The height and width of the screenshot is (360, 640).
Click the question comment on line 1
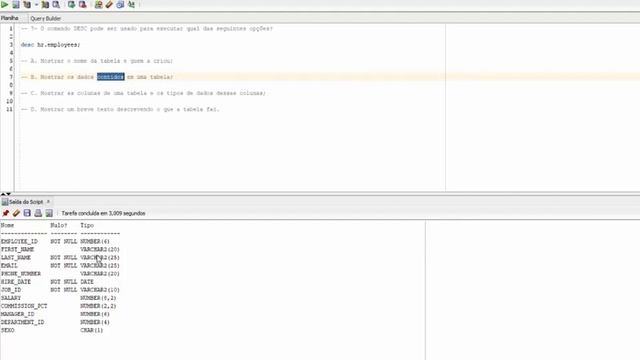tap(147, 29)
